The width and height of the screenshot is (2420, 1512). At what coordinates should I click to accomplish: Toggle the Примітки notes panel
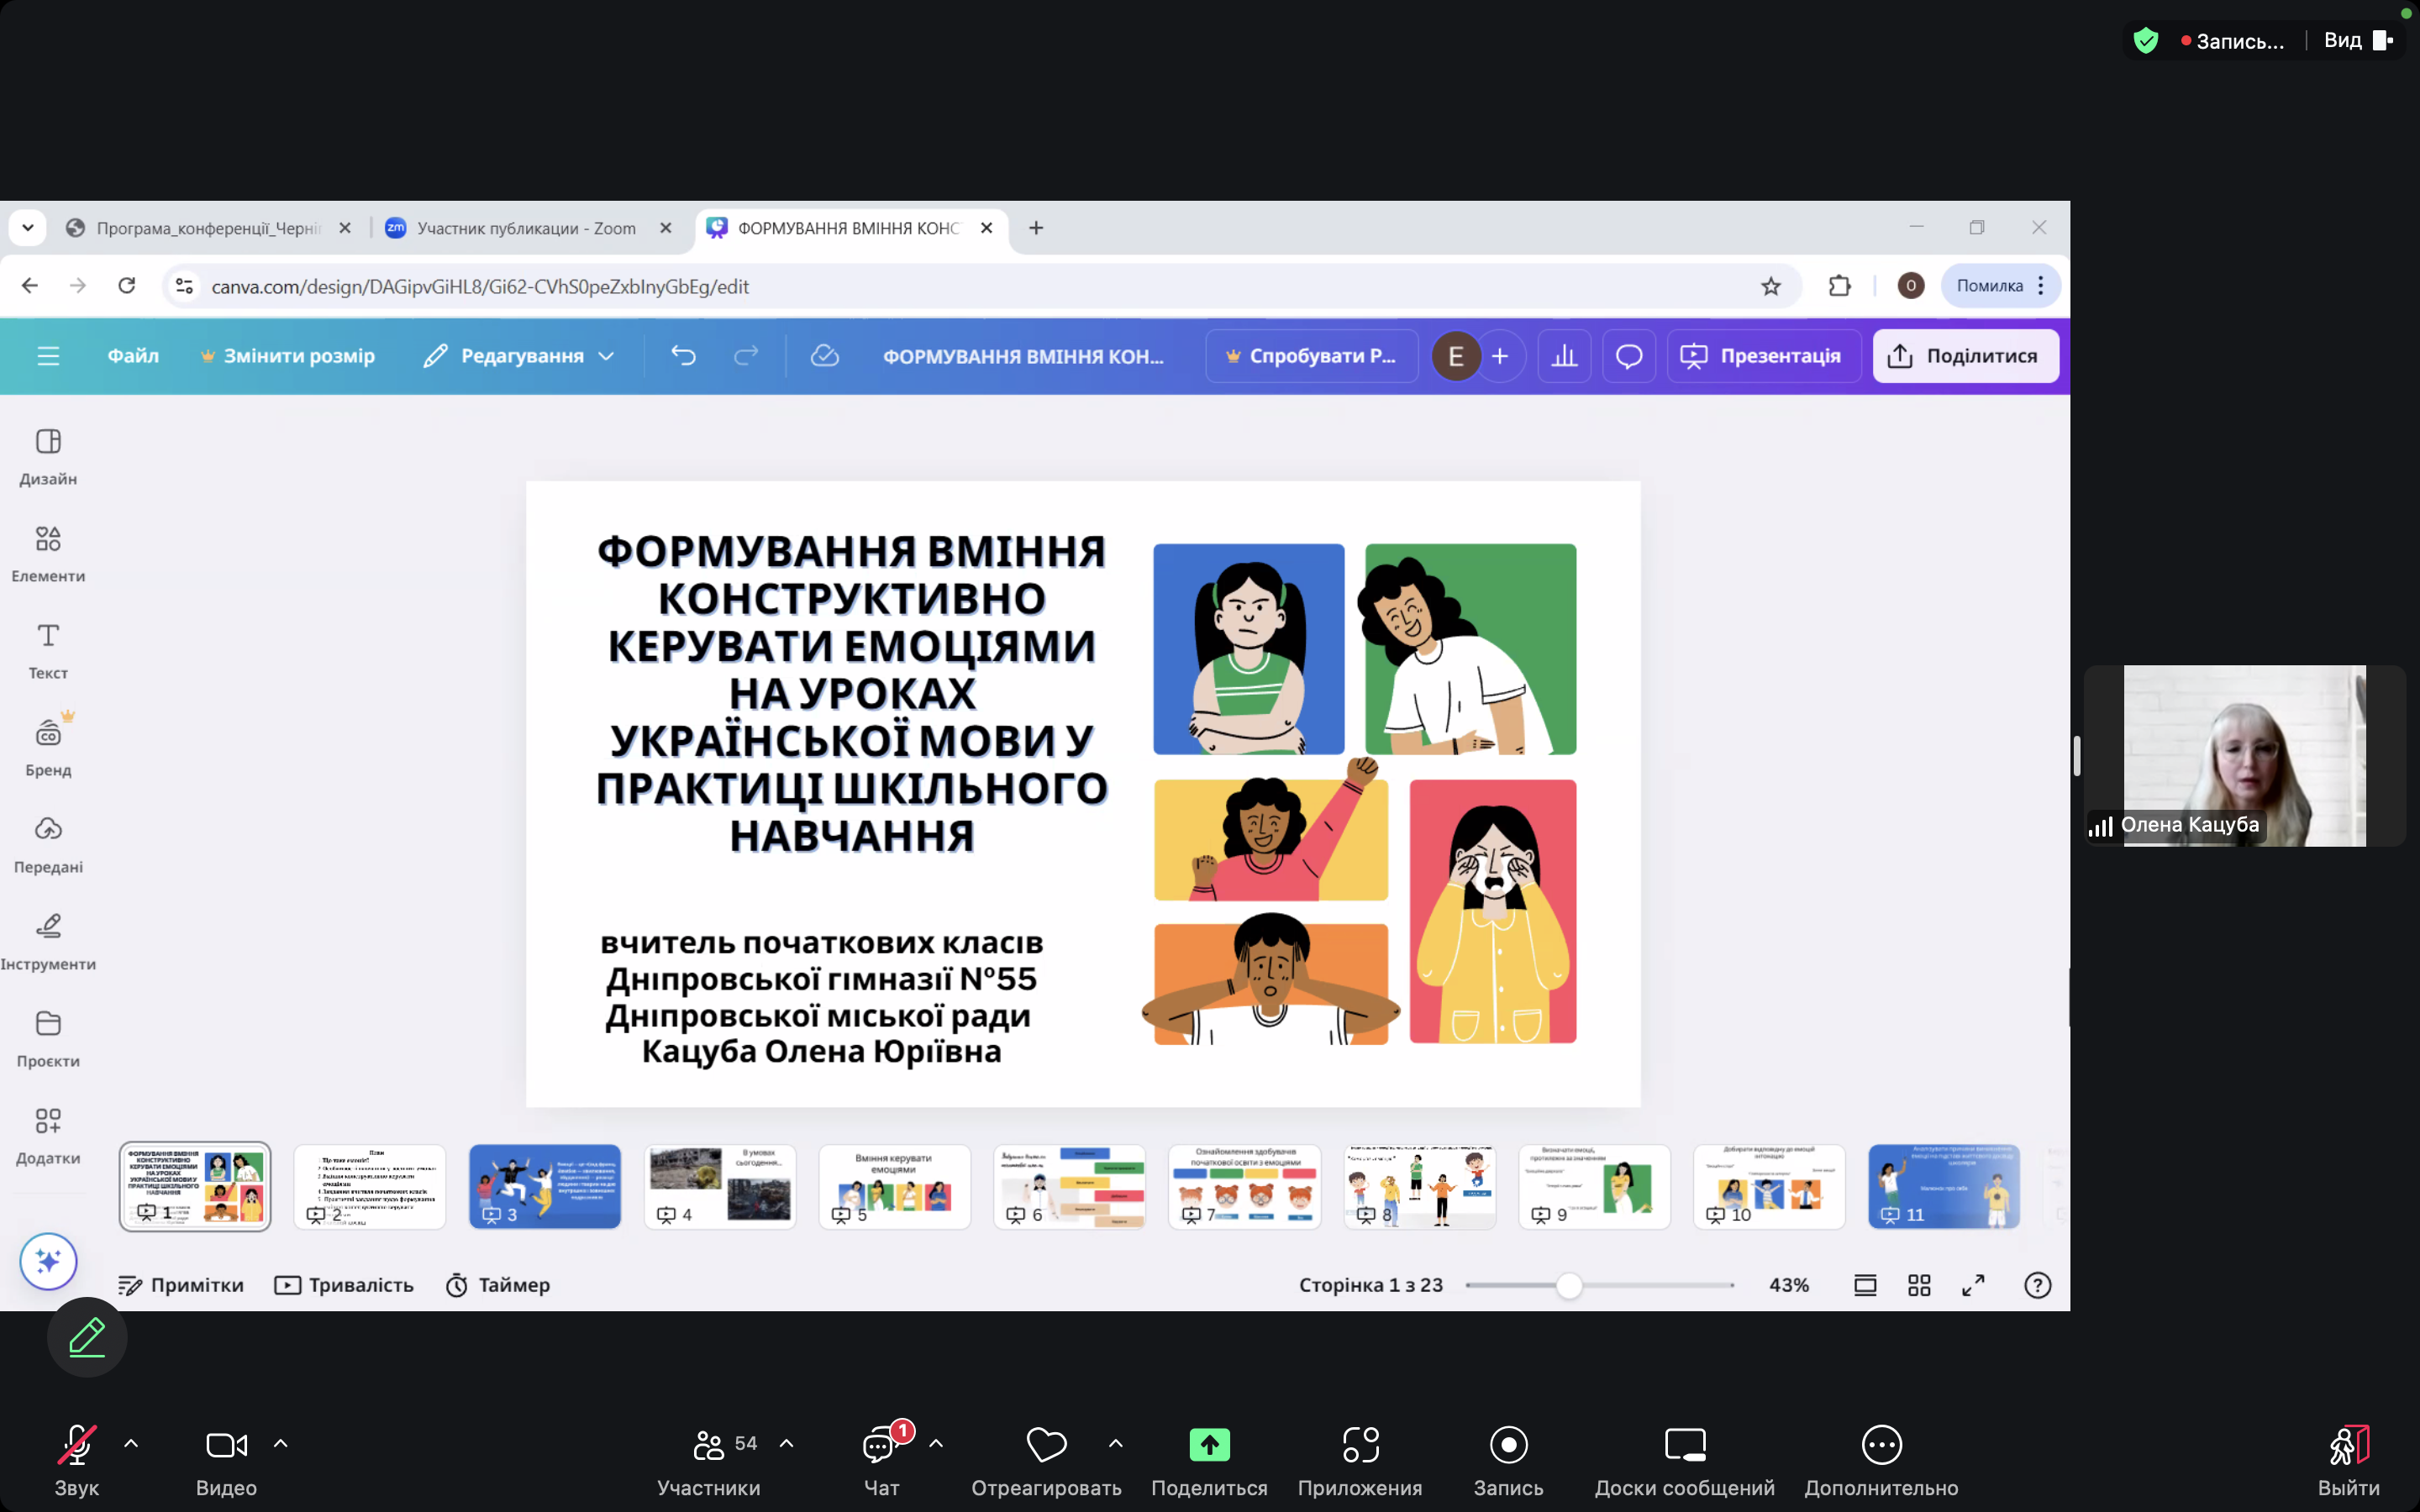(181, 1285)
